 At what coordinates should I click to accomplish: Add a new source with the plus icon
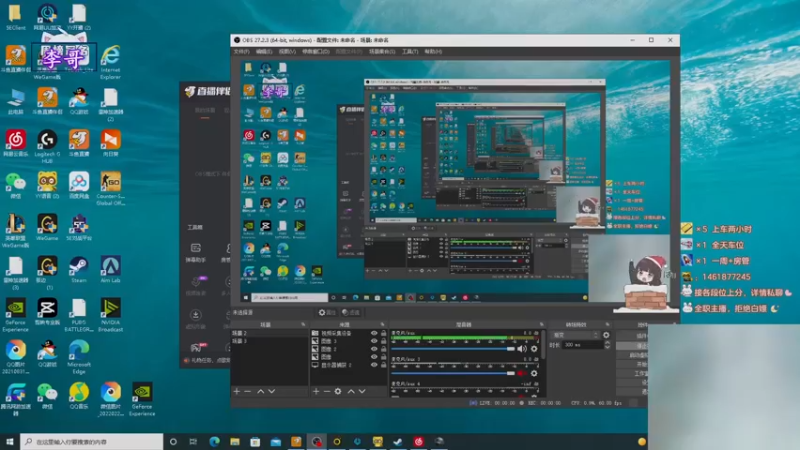[316, 391]
